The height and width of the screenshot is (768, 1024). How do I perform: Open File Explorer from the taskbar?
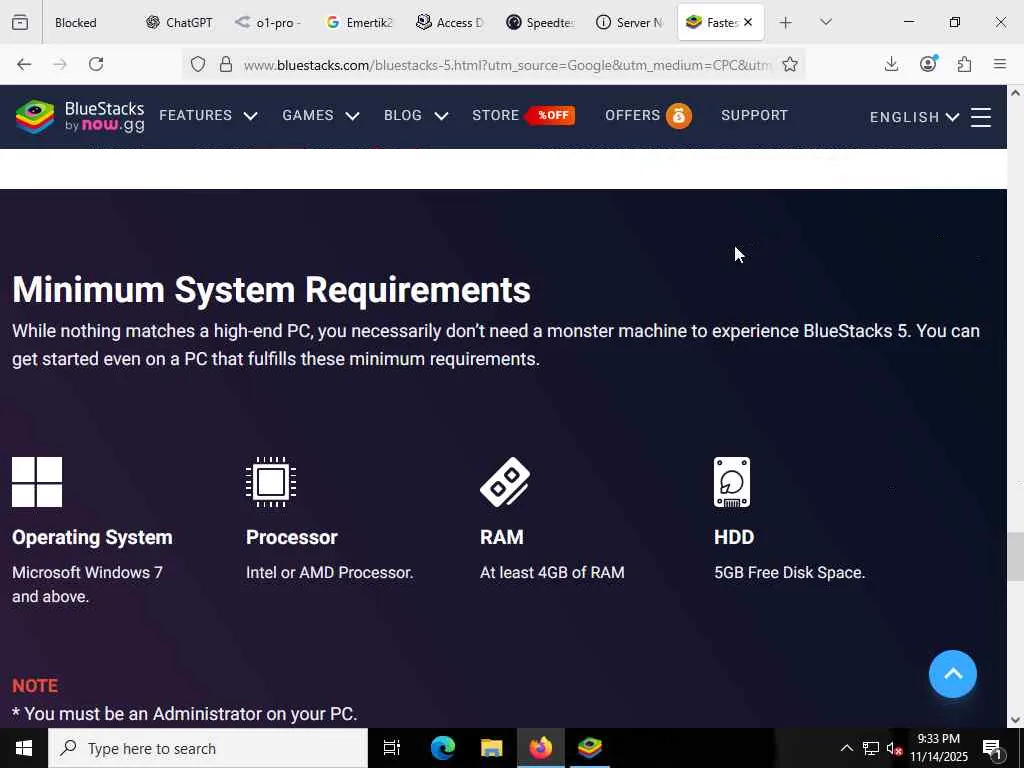tap(492, 748)
